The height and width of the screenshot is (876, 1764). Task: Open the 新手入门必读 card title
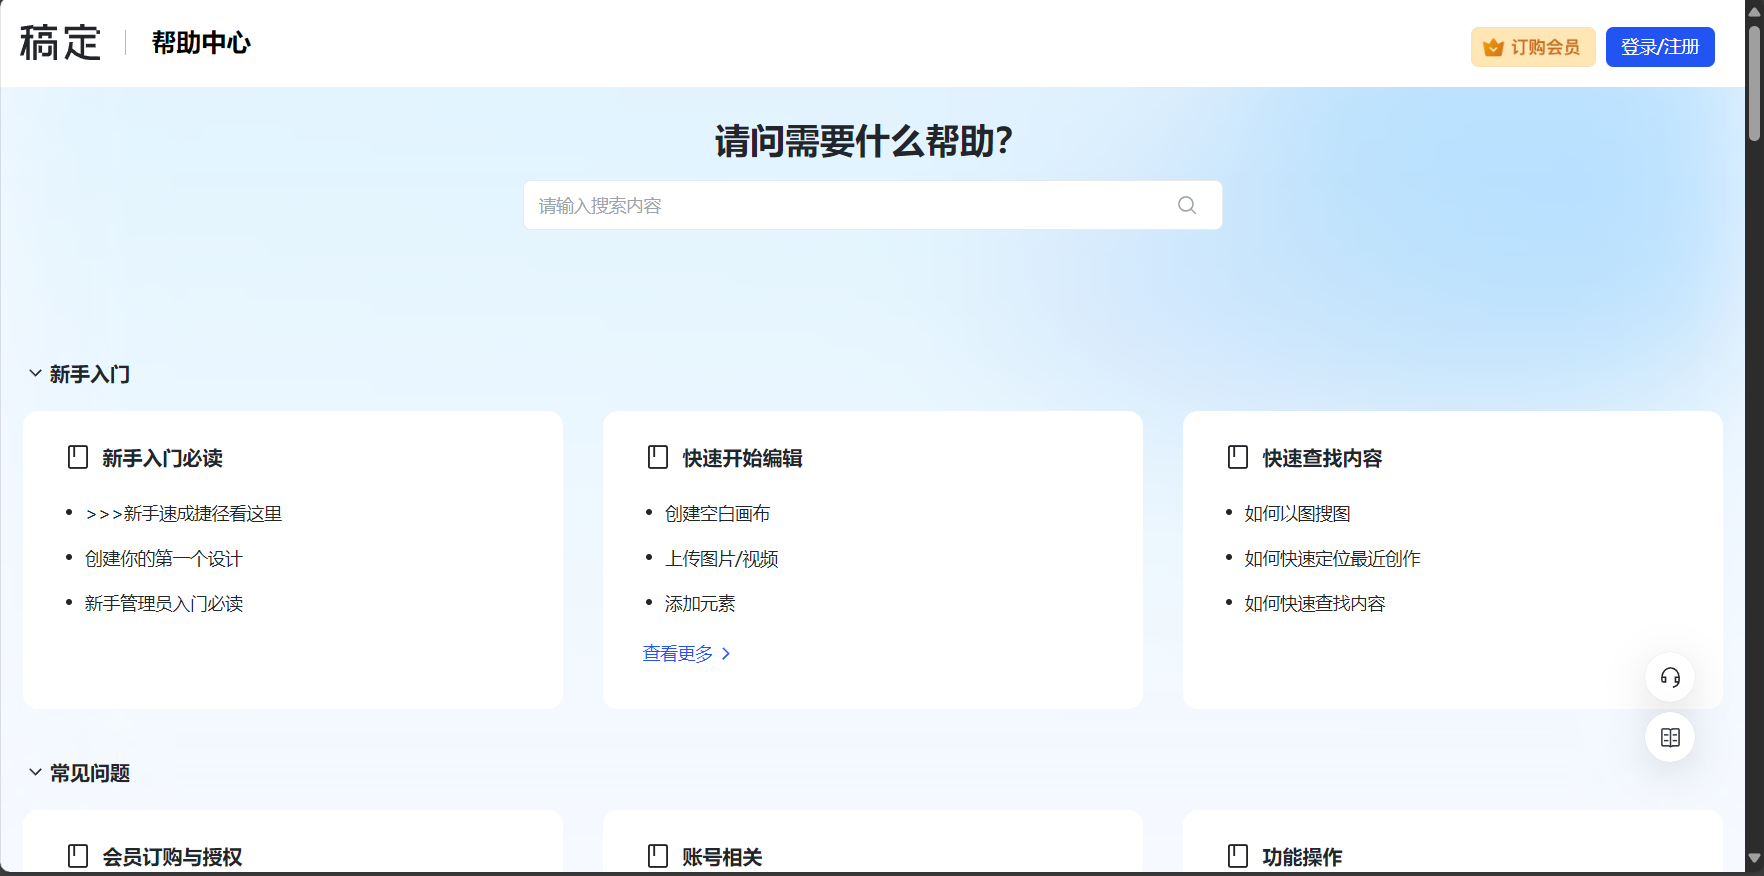pyautogui.click(x=162, y=458)
